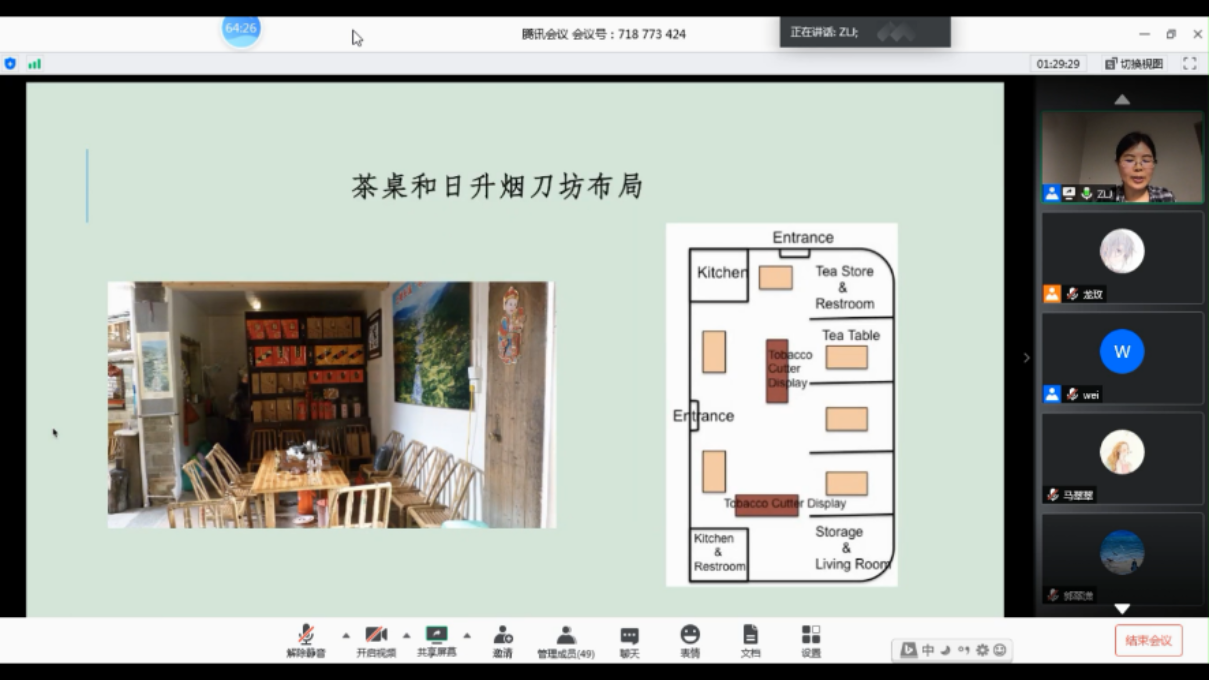The image size is (1210, 680).
Task: Expand the screen share options arrow
Action: click(466, 635)
